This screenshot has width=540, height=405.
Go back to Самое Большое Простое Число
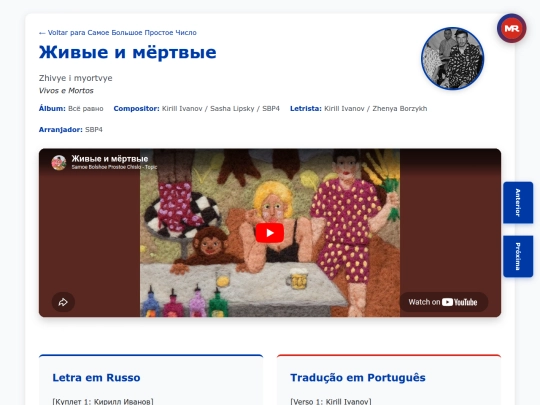click(x=117, y=33)
